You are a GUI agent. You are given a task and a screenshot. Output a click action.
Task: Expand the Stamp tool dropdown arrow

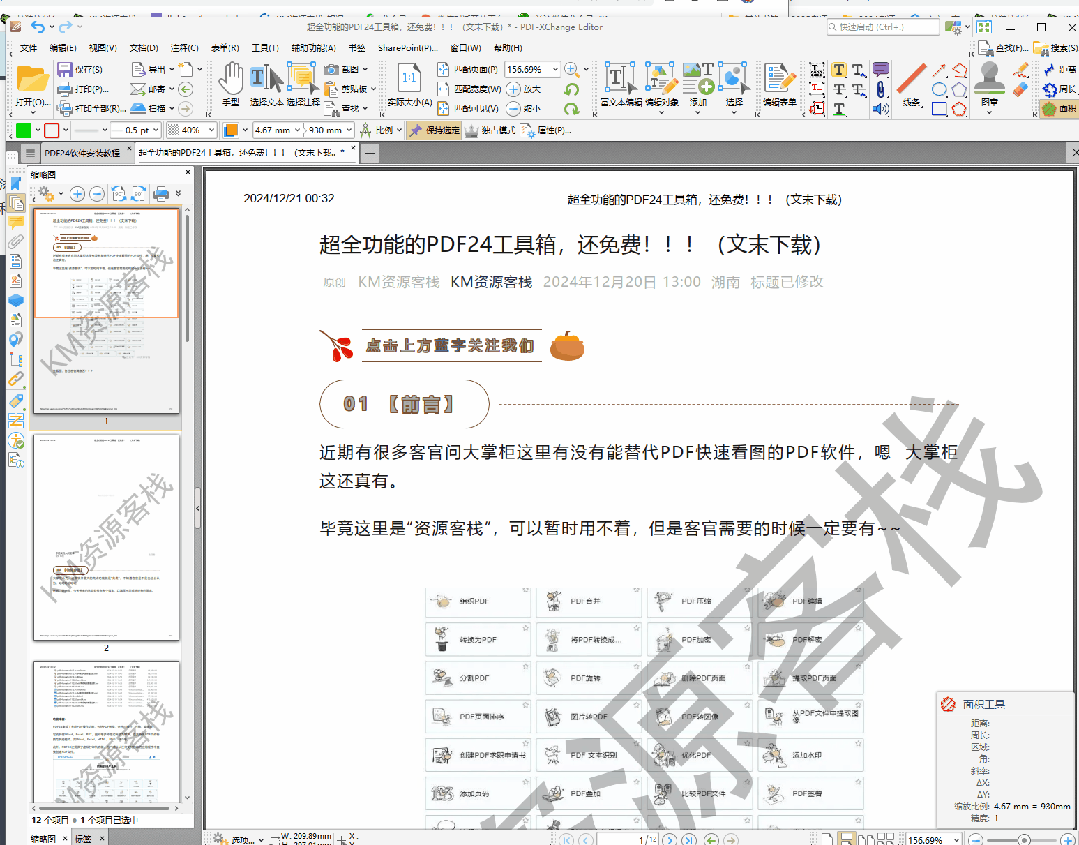(989, 111)
